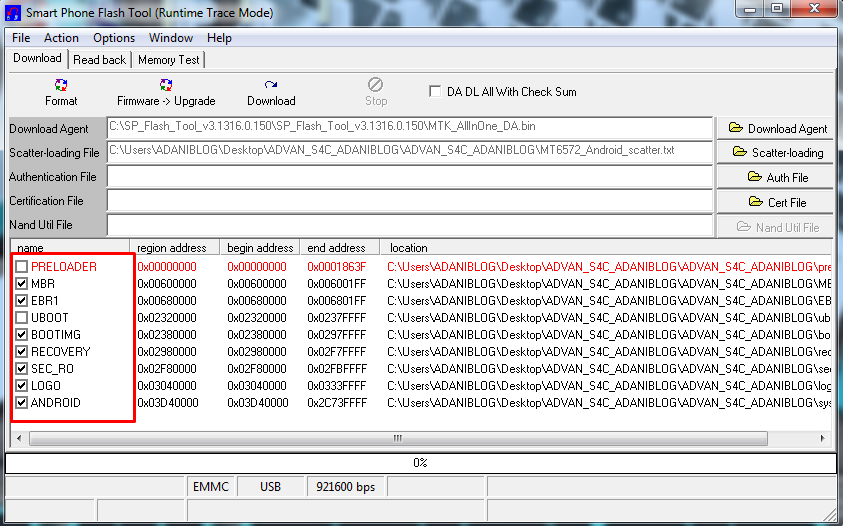The height and width of the screenshot is (526, 843).
Task: Click the SEC_RO row location path
Action: (x=609, y=369)
